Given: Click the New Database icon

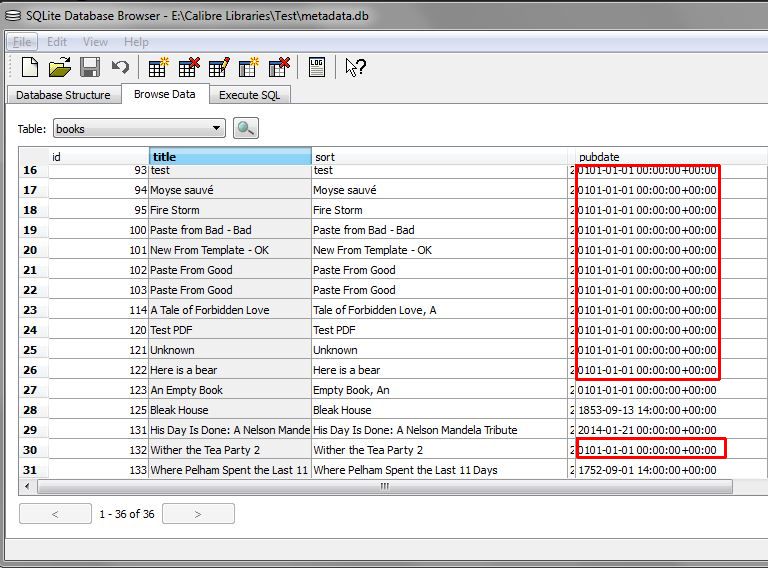Looking at the screenshot, I should coord(29,67).
